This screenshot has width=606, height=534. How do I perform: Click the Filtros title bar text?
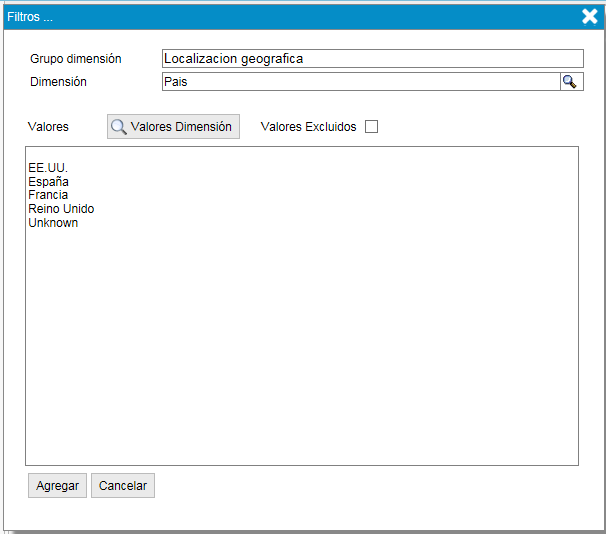30,17
